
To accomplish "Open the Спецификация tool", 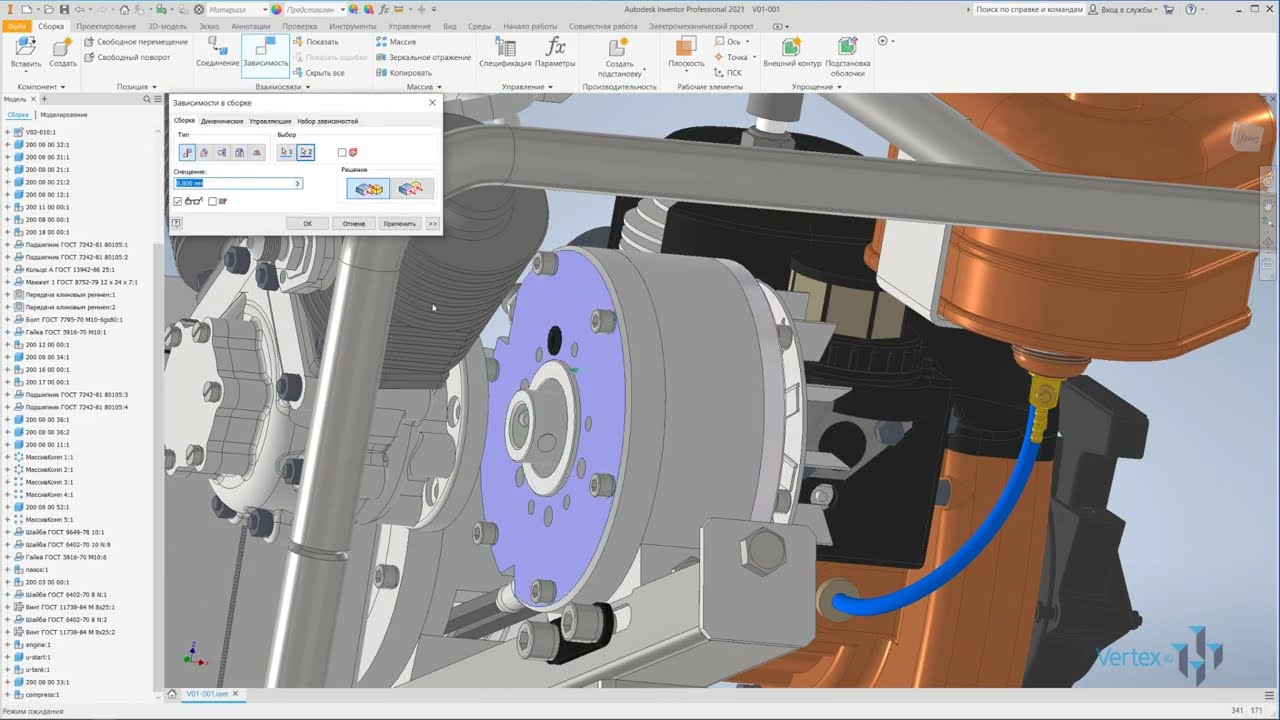I will tap(505, 52).
